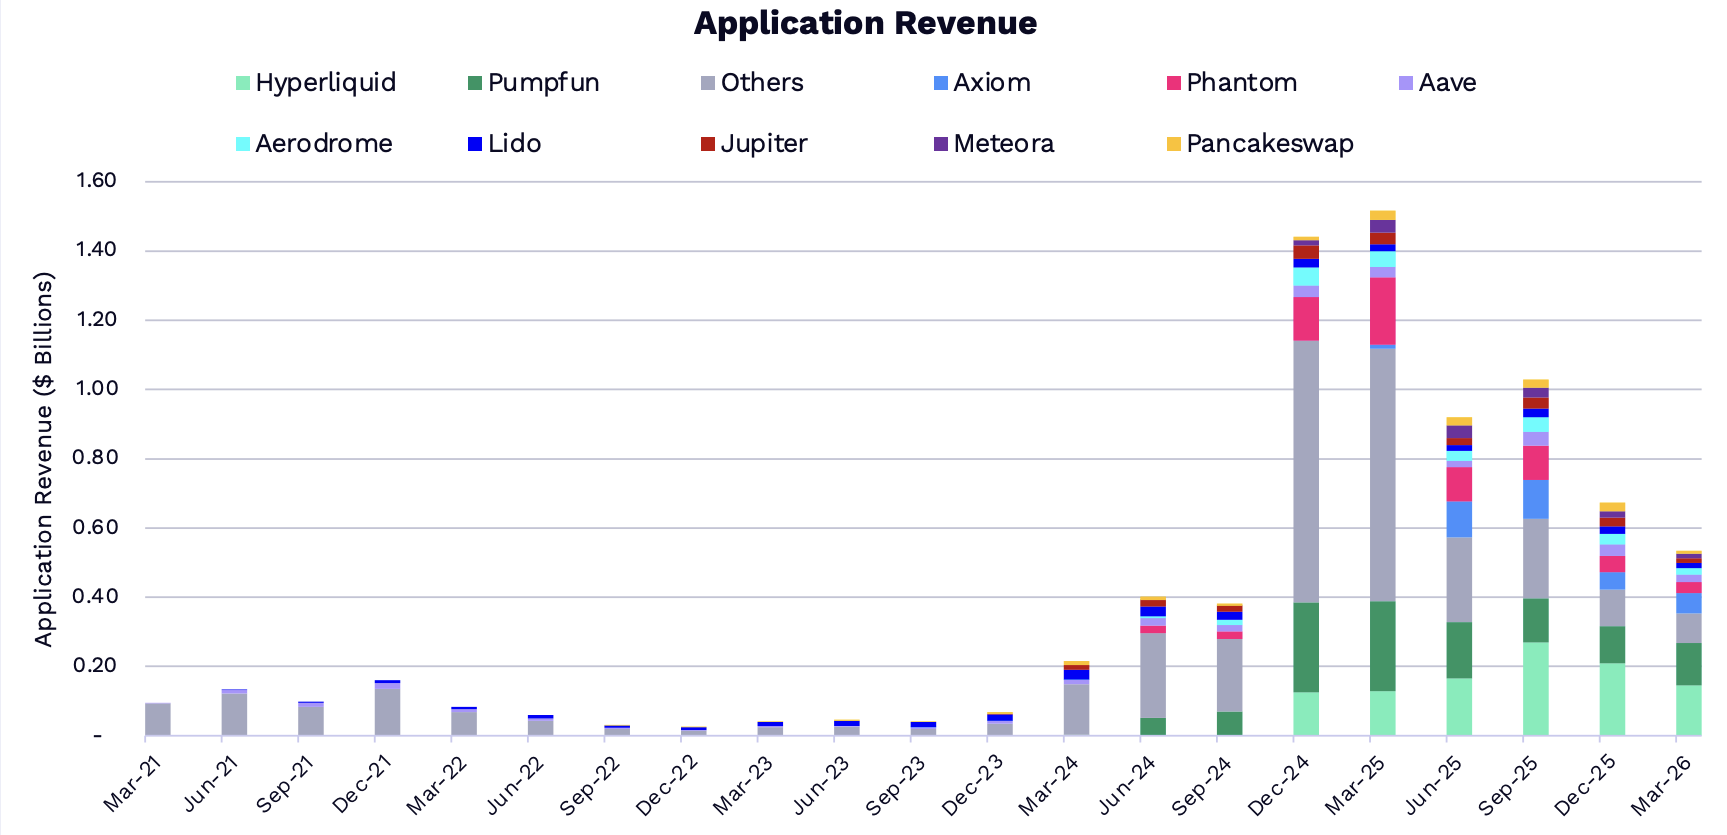
Task: Click the Jun-24 x-axis label
Action: [1127, 785]
